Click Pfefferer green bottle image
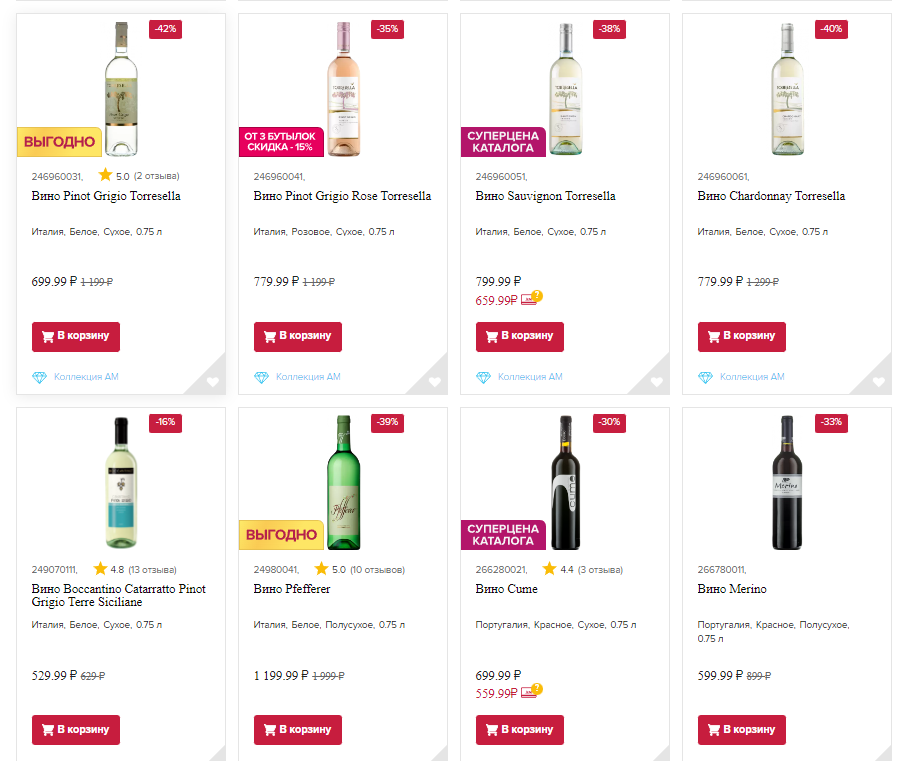 [343, 482]
